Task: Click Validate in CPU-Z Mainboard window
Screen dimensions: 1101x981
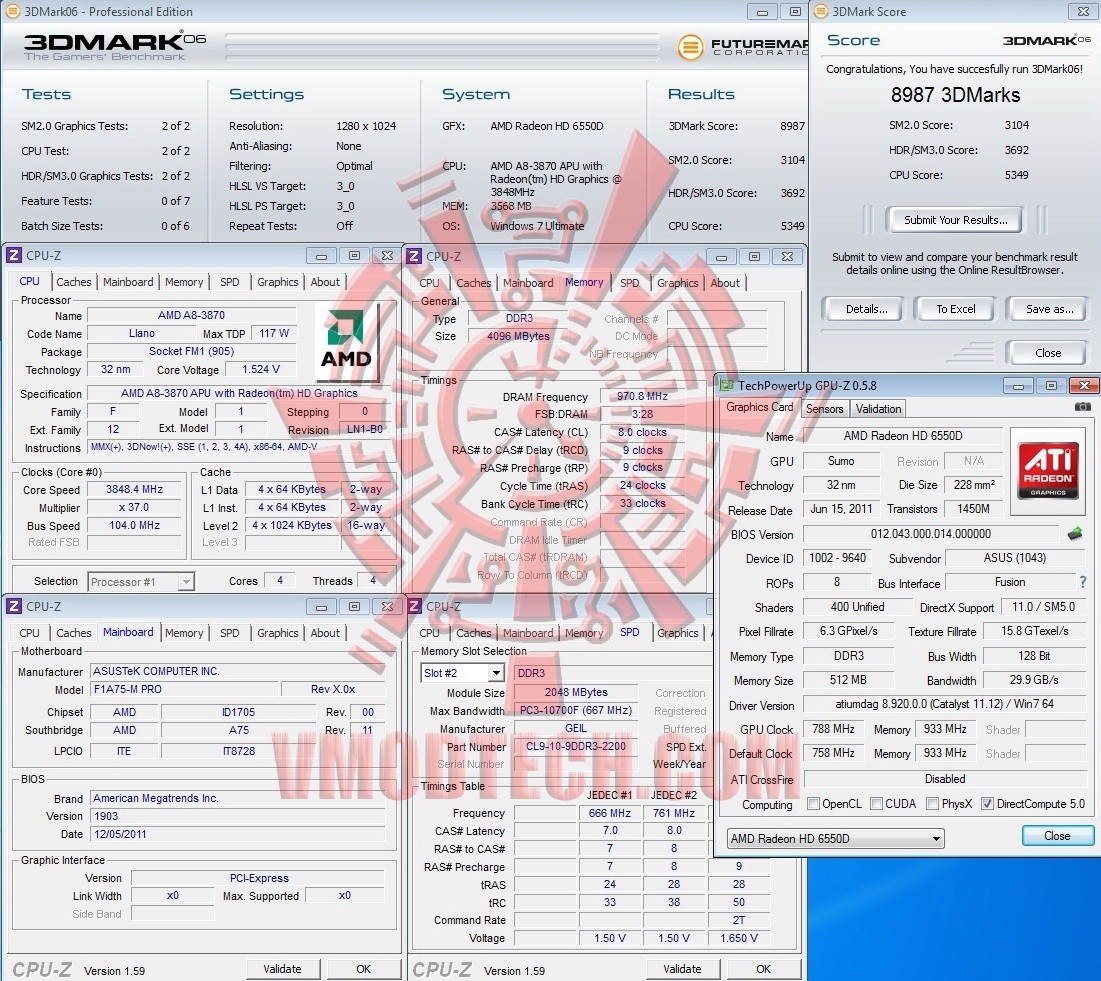Action: [x=282, y=969]
